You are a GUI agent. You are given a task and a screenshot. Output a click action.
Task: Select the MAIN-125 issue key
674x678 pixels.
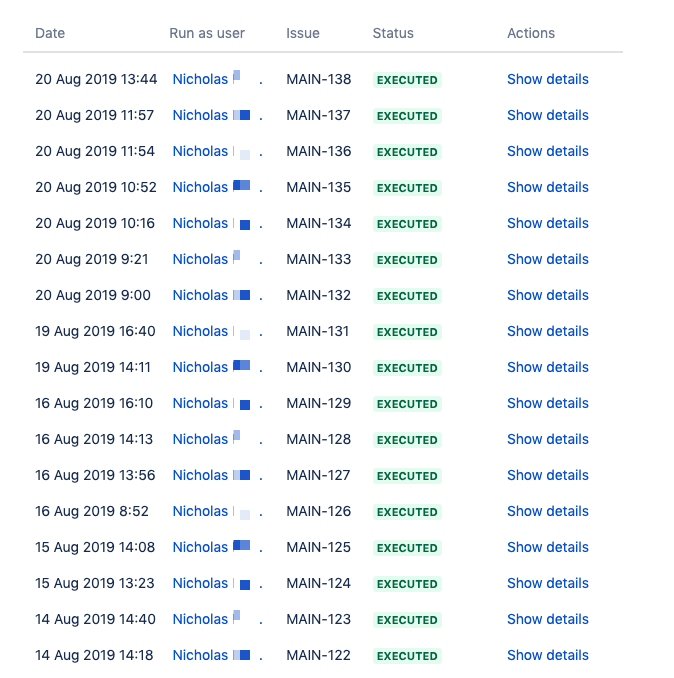[x=319, y=547]
